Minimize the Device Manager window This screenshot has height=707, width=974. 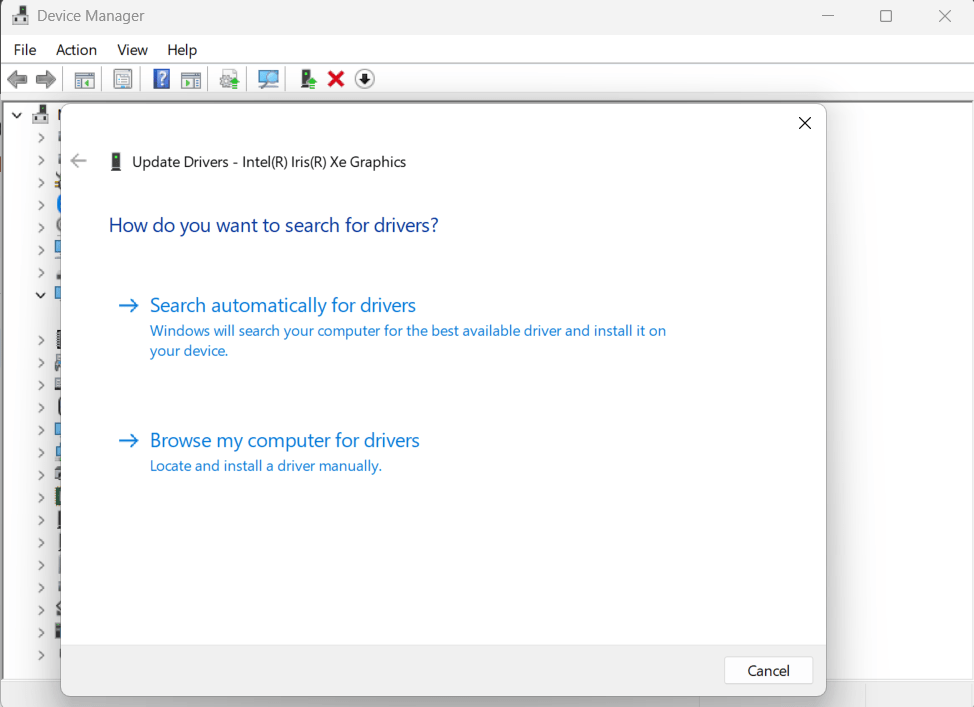pyautogui.click(x=828, y=16)
